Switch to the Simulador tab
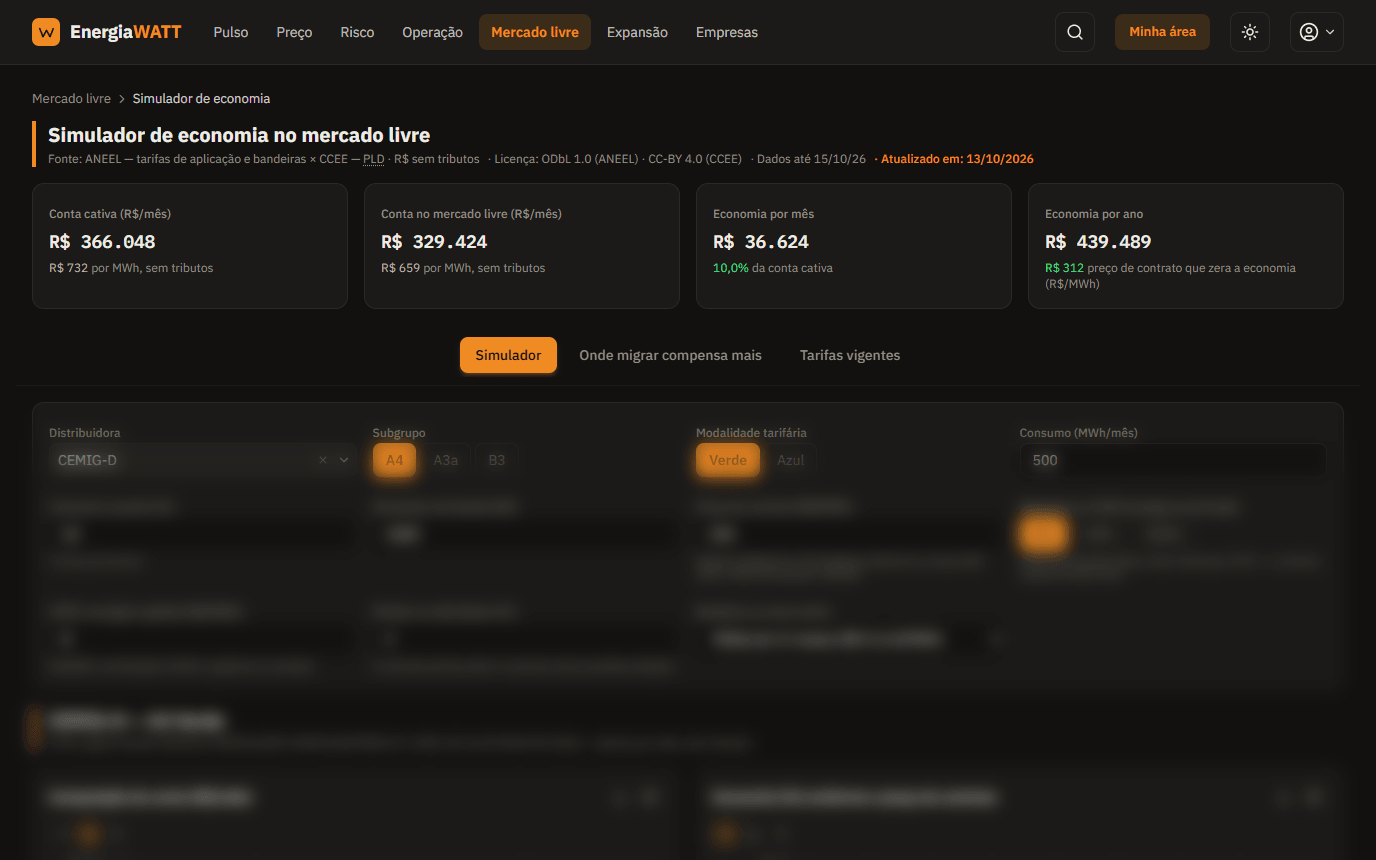Image resolution: width=1376 pixels, height=860 pixels. click(x=508, y=355)
